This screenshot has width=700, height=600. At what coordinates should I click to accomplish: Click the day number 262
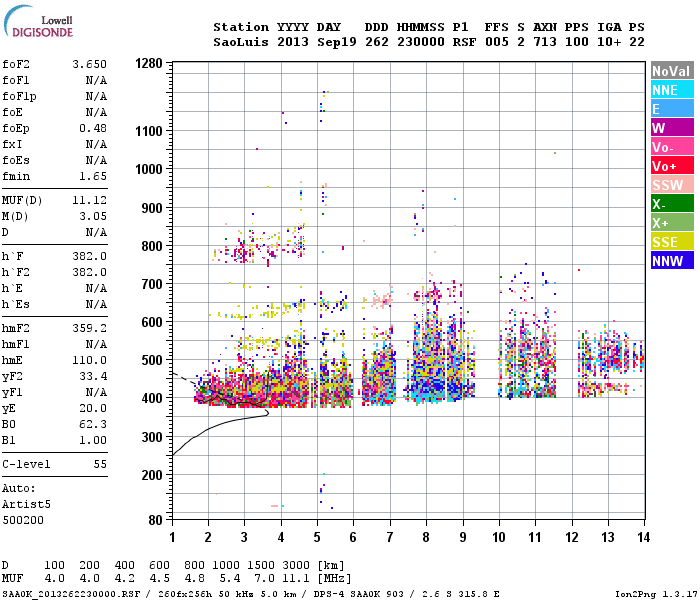click(x=376, y=42)
